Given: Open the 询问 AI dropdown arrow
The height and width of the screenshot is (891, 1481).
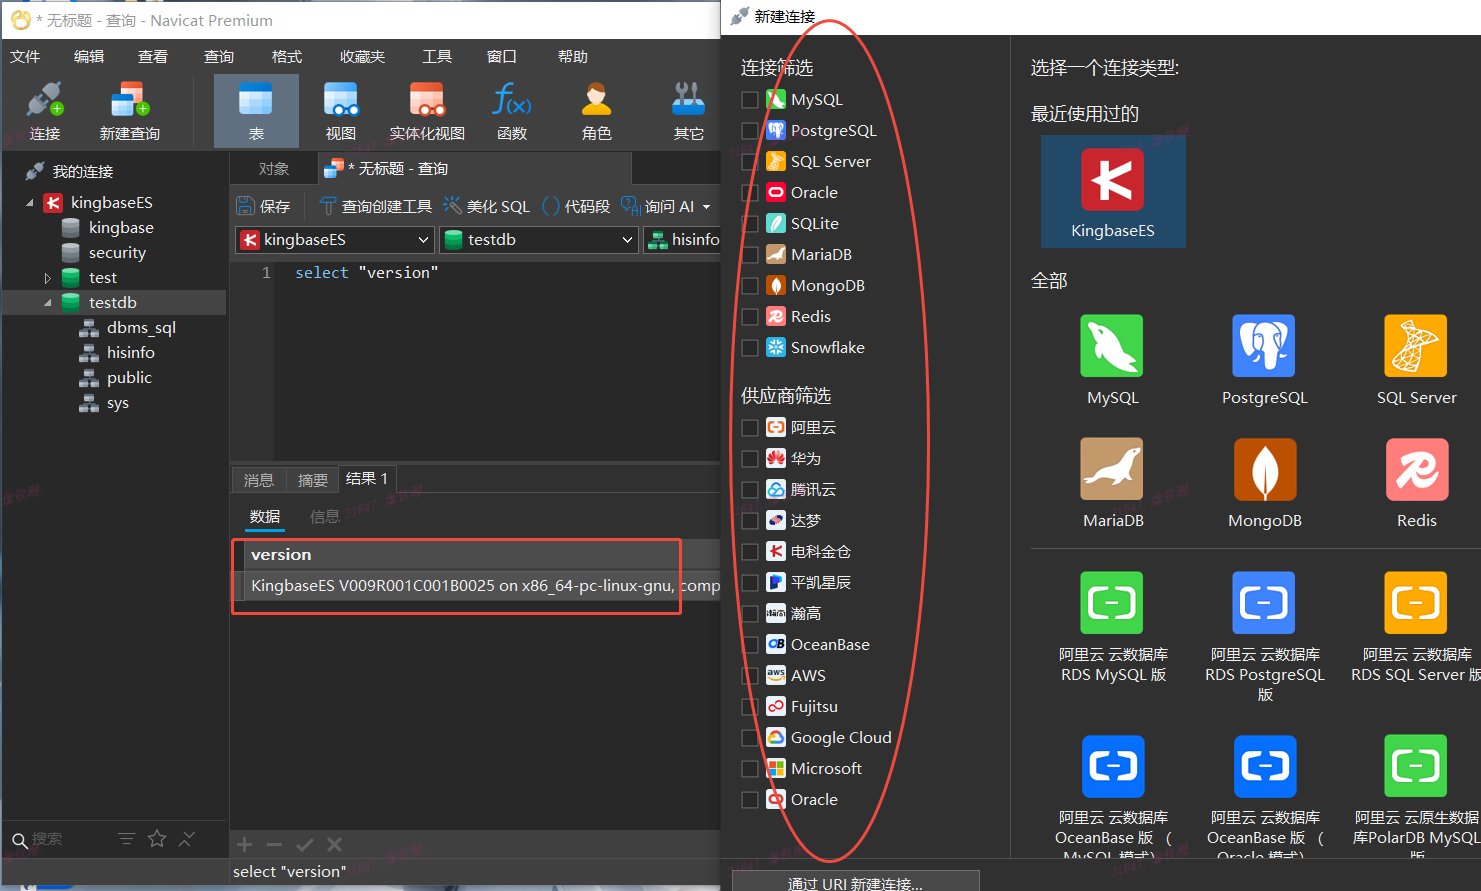Looking at the screenshot, I should tap(707, 207).
